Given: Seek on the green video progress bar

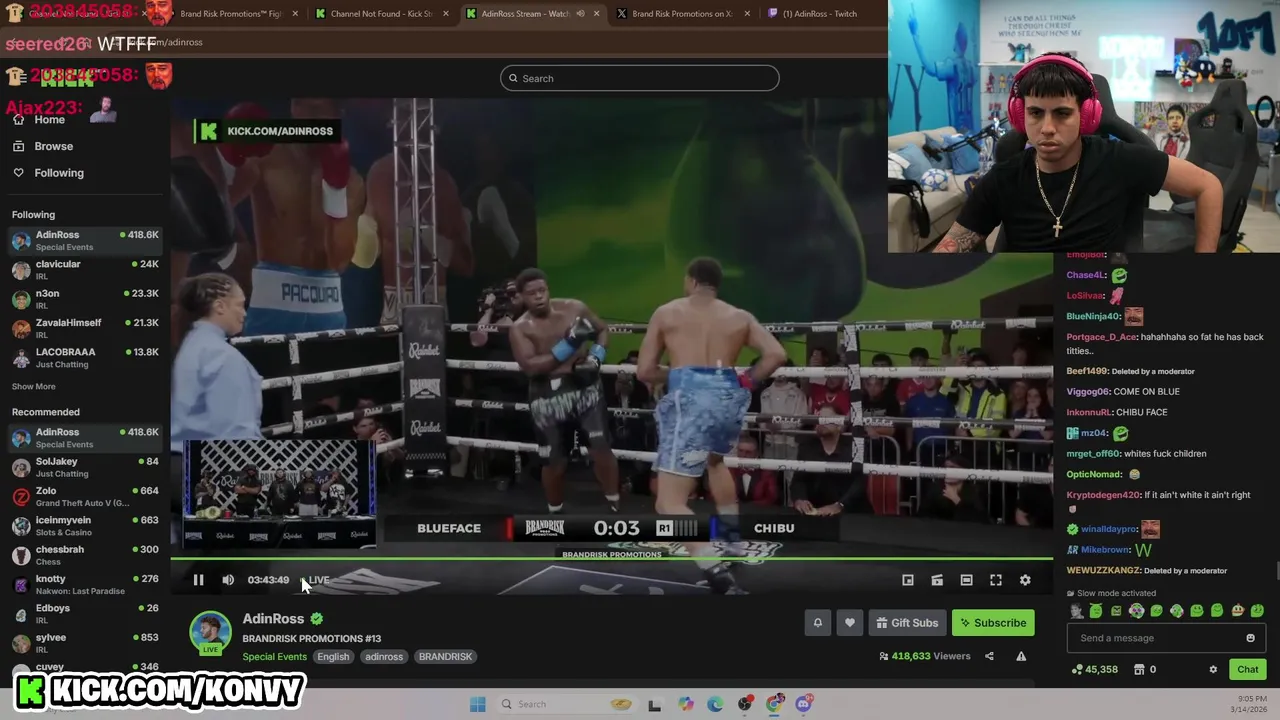Looking at the screenshot, I should click(x=611, y=560).
